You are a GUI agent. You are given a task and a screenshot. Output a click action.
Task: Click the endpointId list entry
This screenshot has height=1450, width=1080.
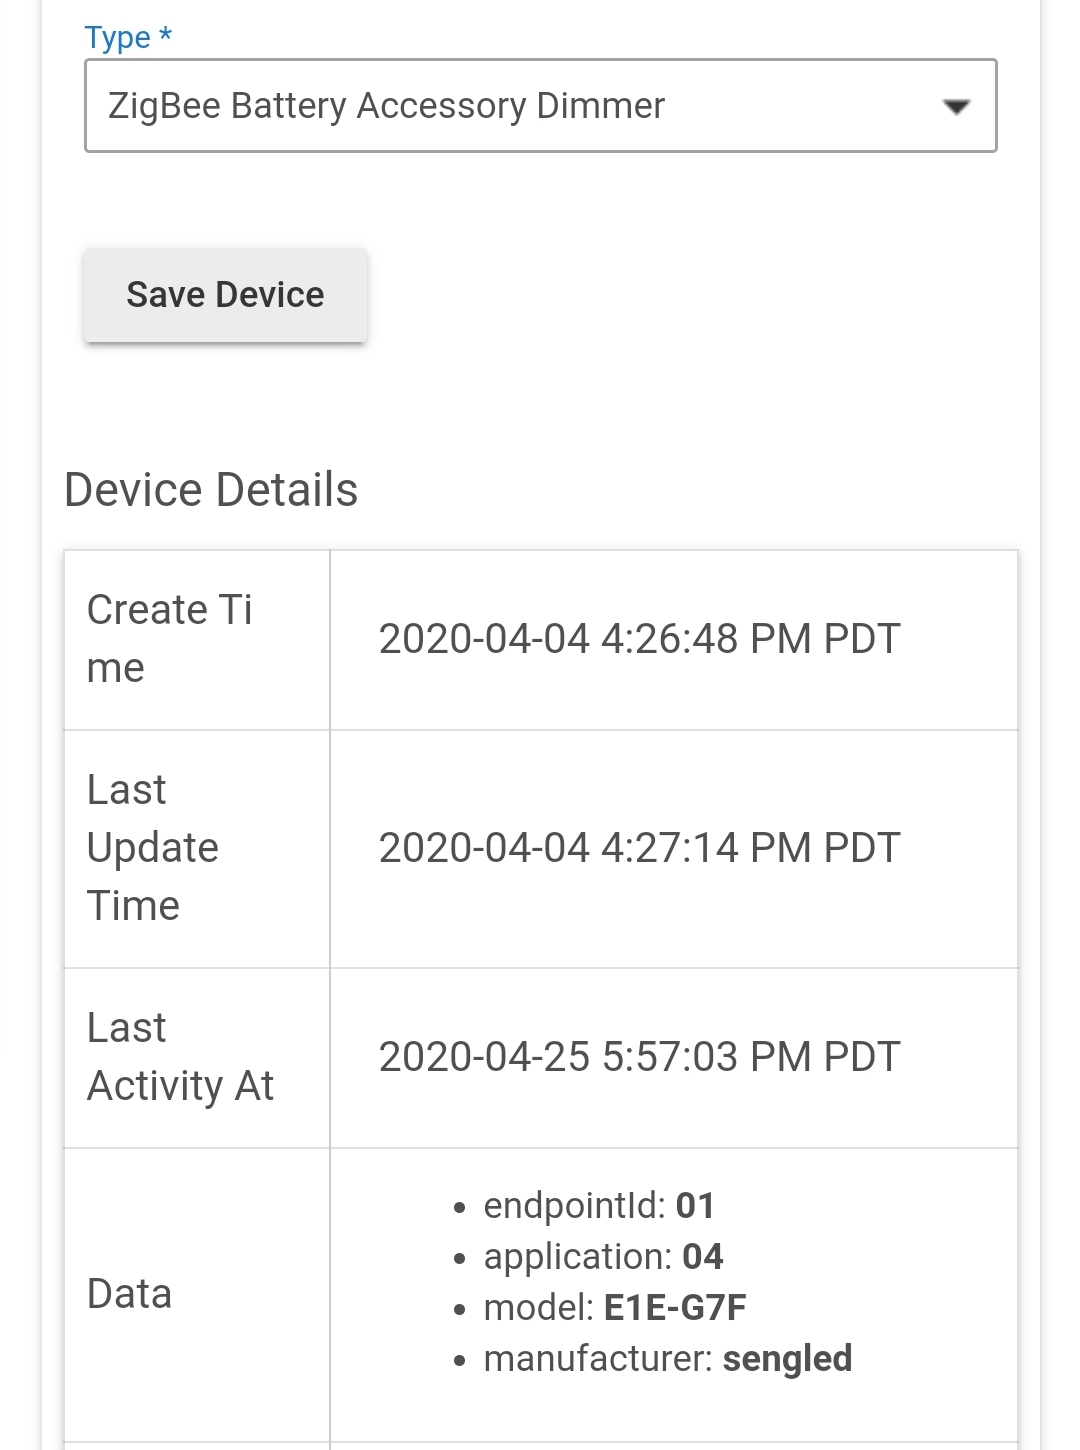click(598, 1206)
